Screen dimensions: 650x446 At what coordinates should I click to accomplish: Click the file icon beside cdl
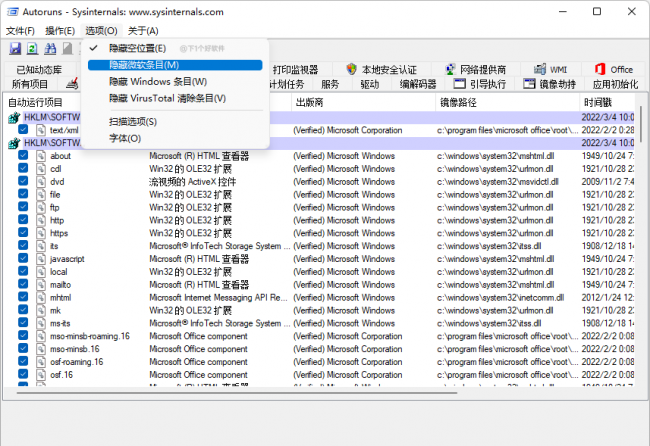click(x=41, y=169)
